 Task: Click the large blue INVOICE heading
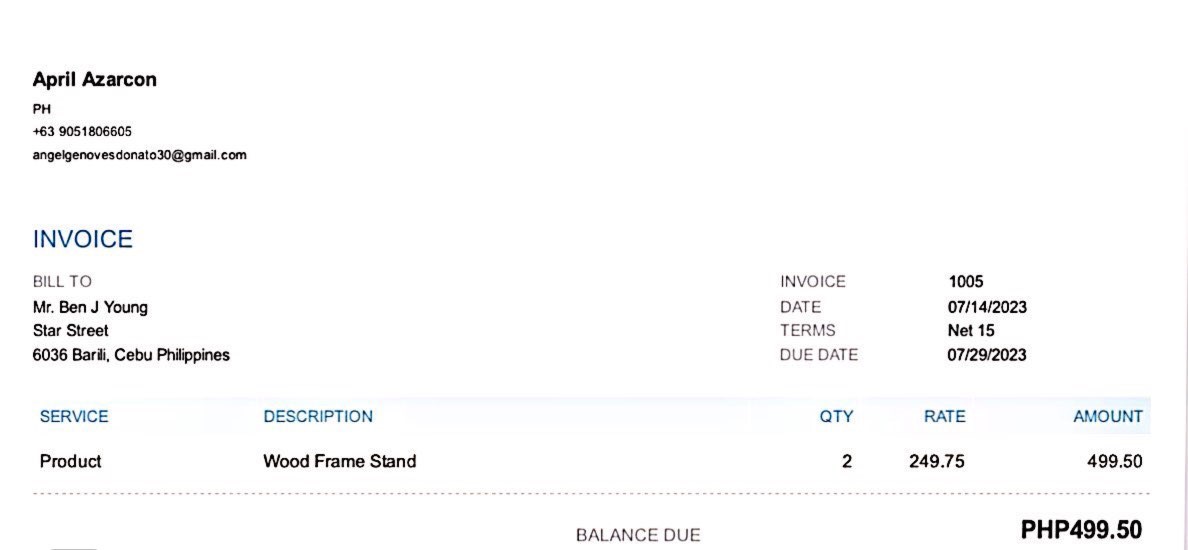click(83, 240)
